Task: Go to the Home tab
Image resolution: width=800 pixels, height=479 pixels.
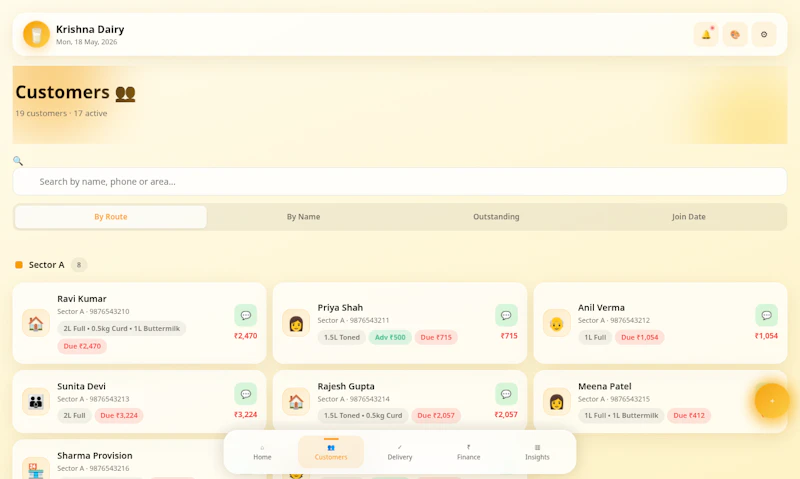Action: point(262,452)
